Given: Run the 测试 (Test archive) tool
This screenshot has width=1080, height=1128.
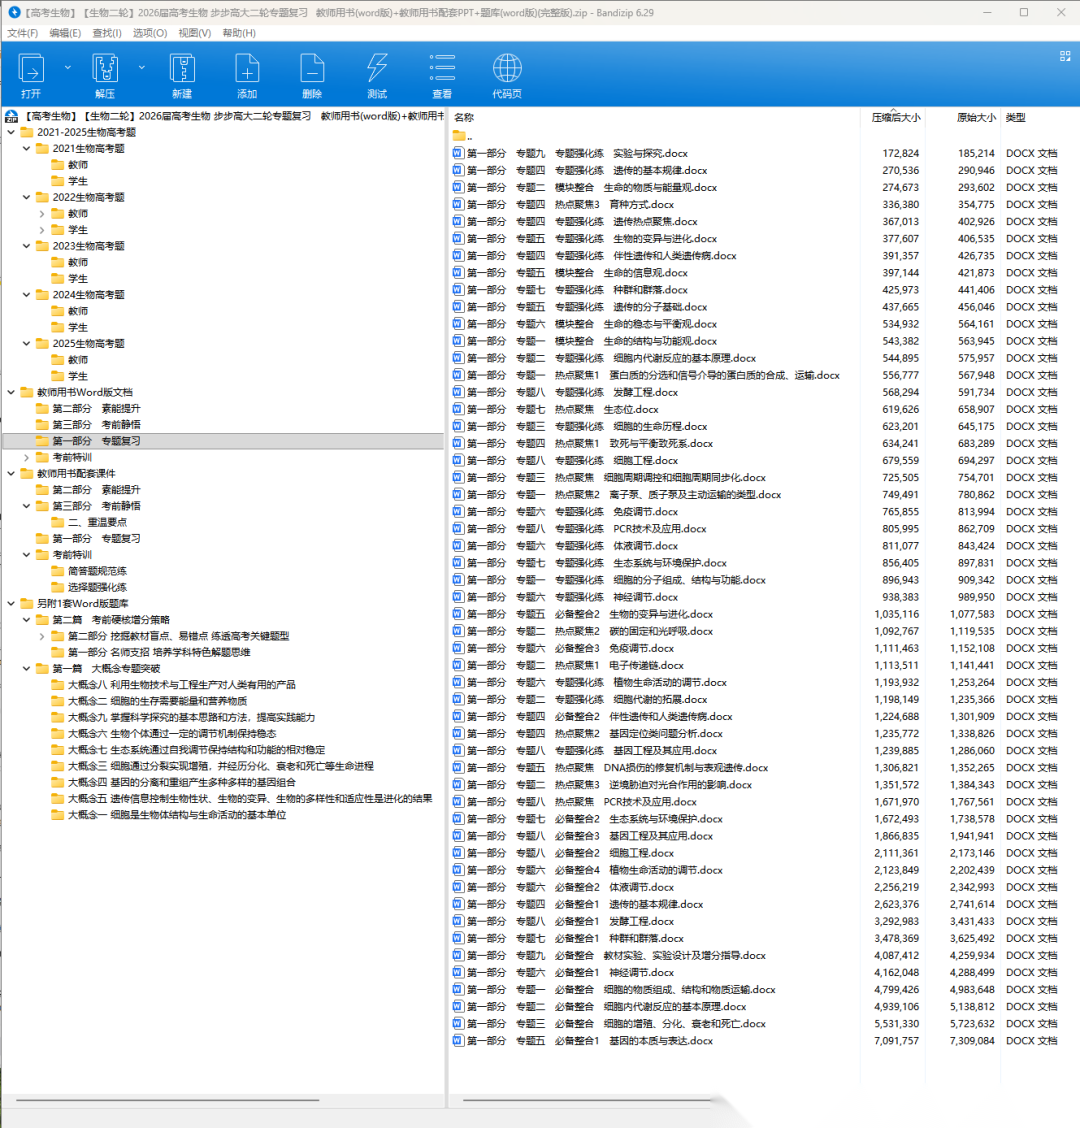Looking at the screenshot, I should [377, 71].
